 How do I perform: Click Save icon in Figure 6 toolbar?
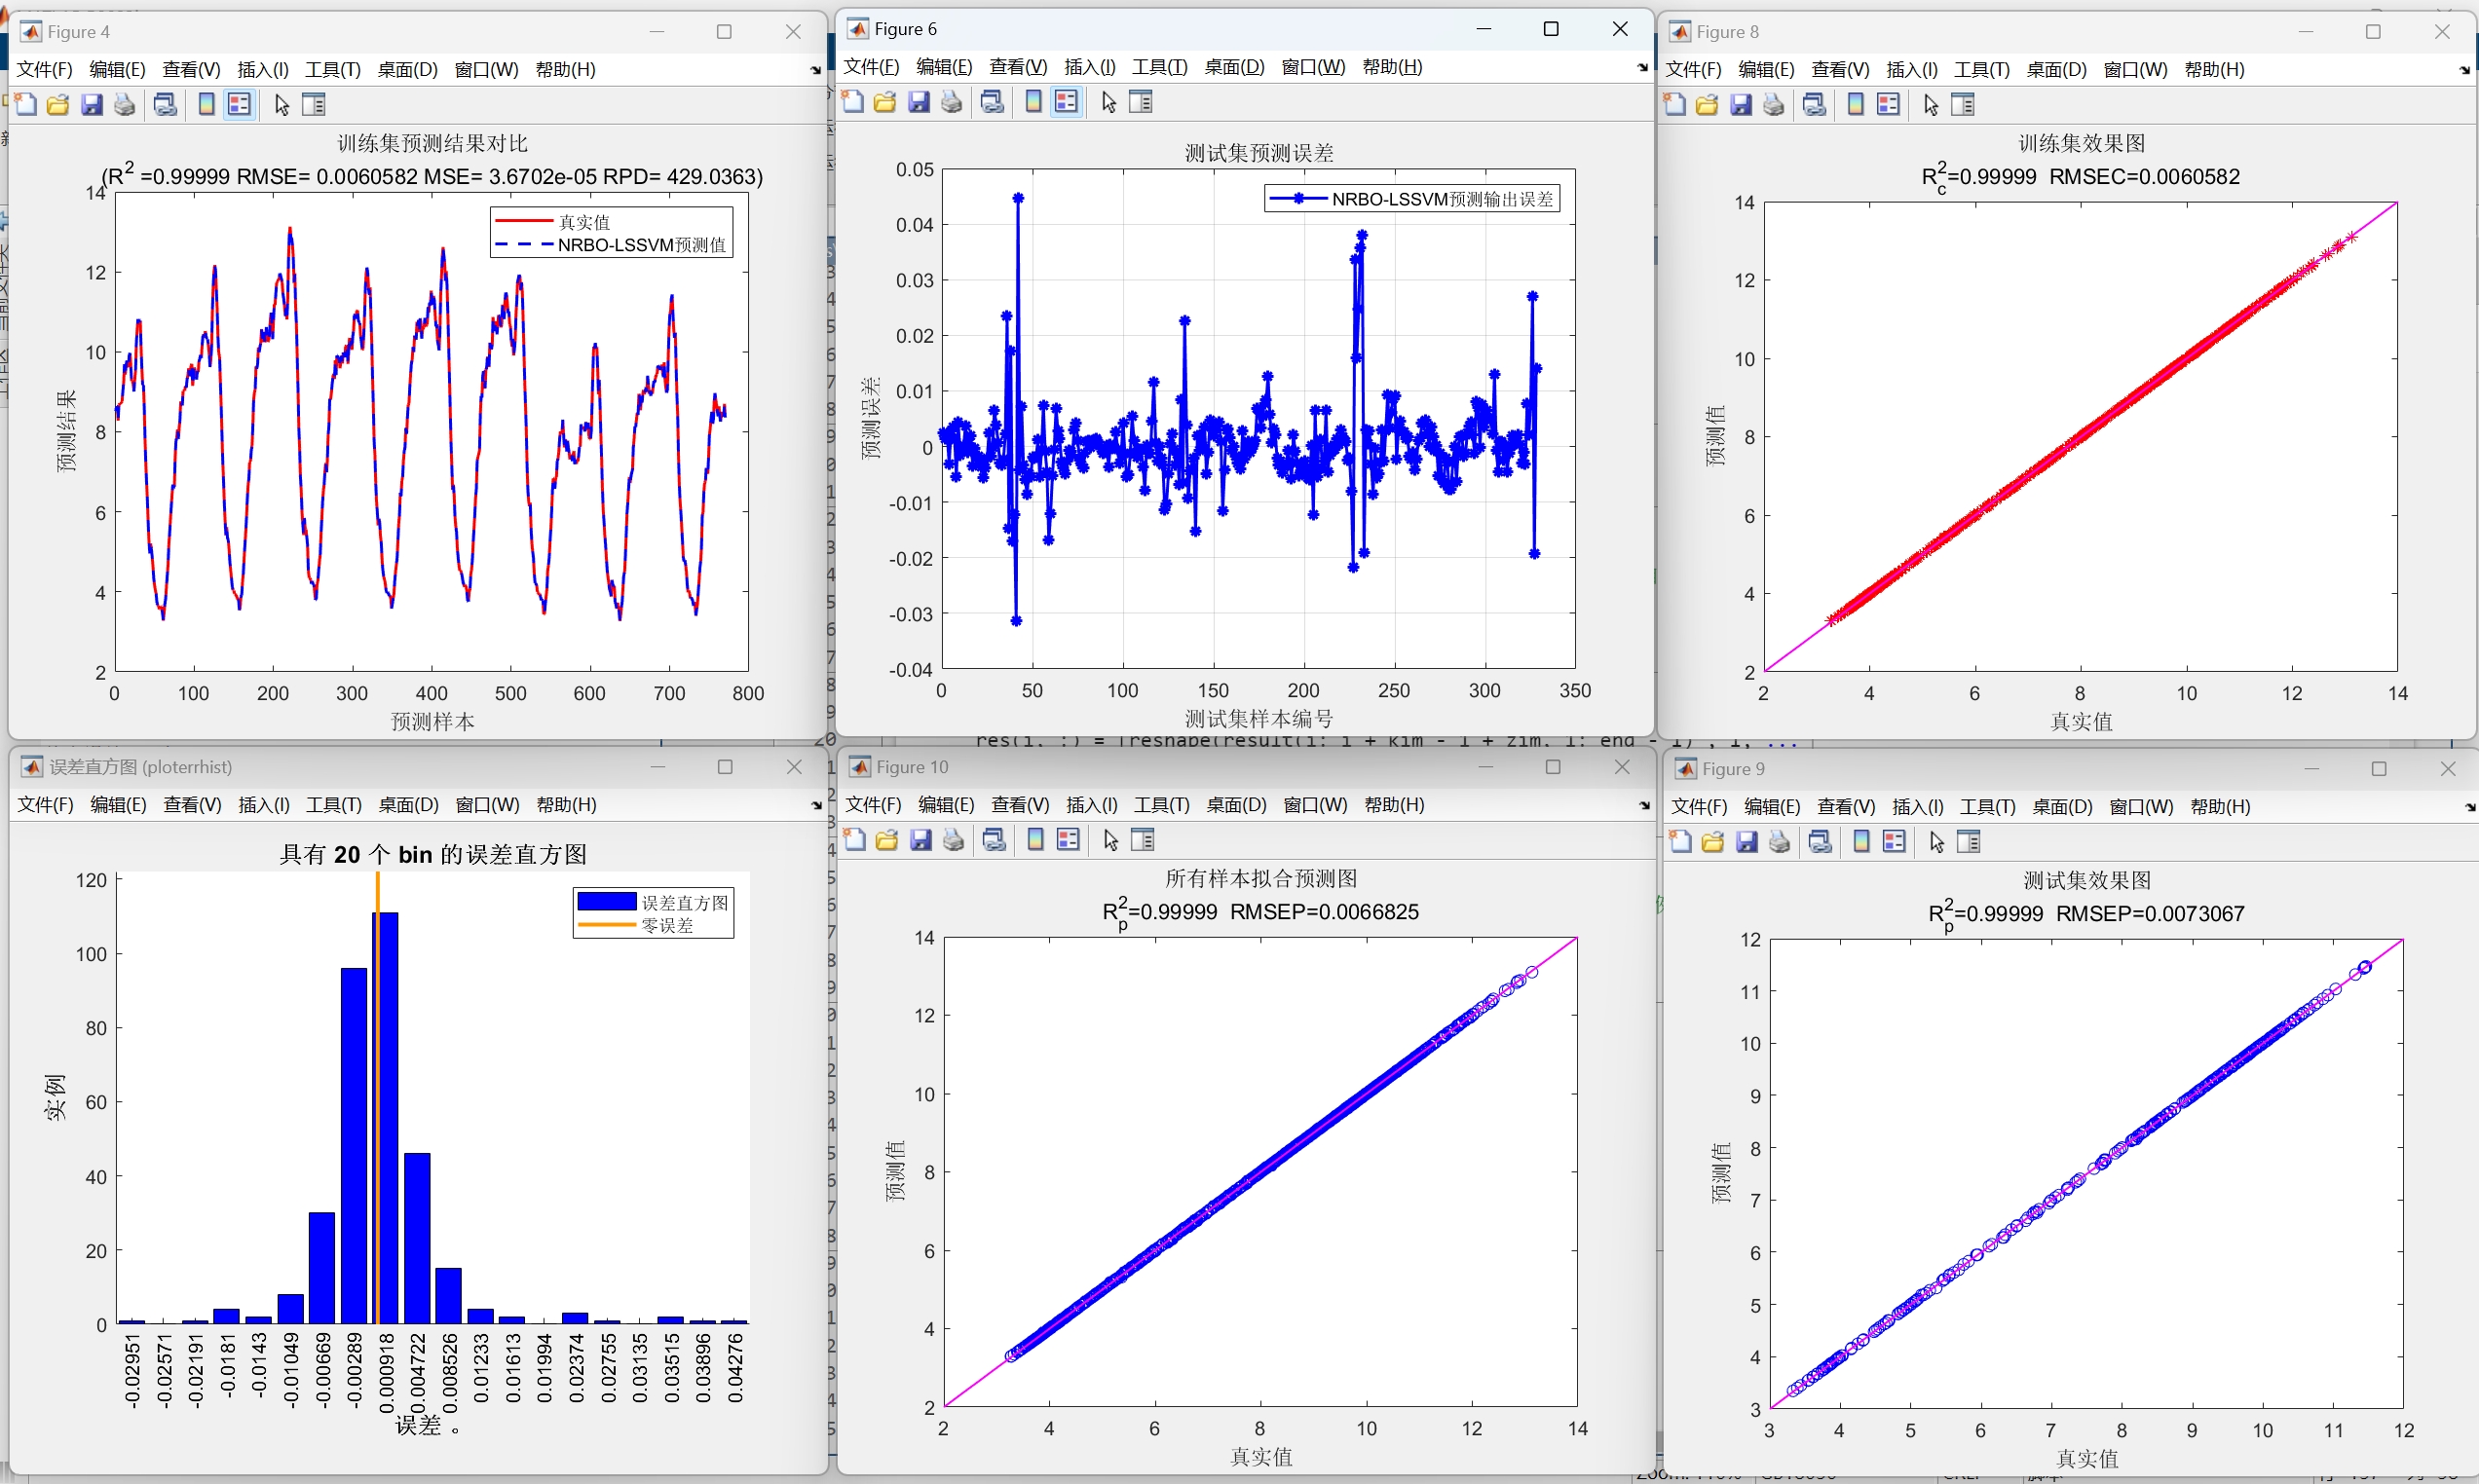(x=918, y=102)
